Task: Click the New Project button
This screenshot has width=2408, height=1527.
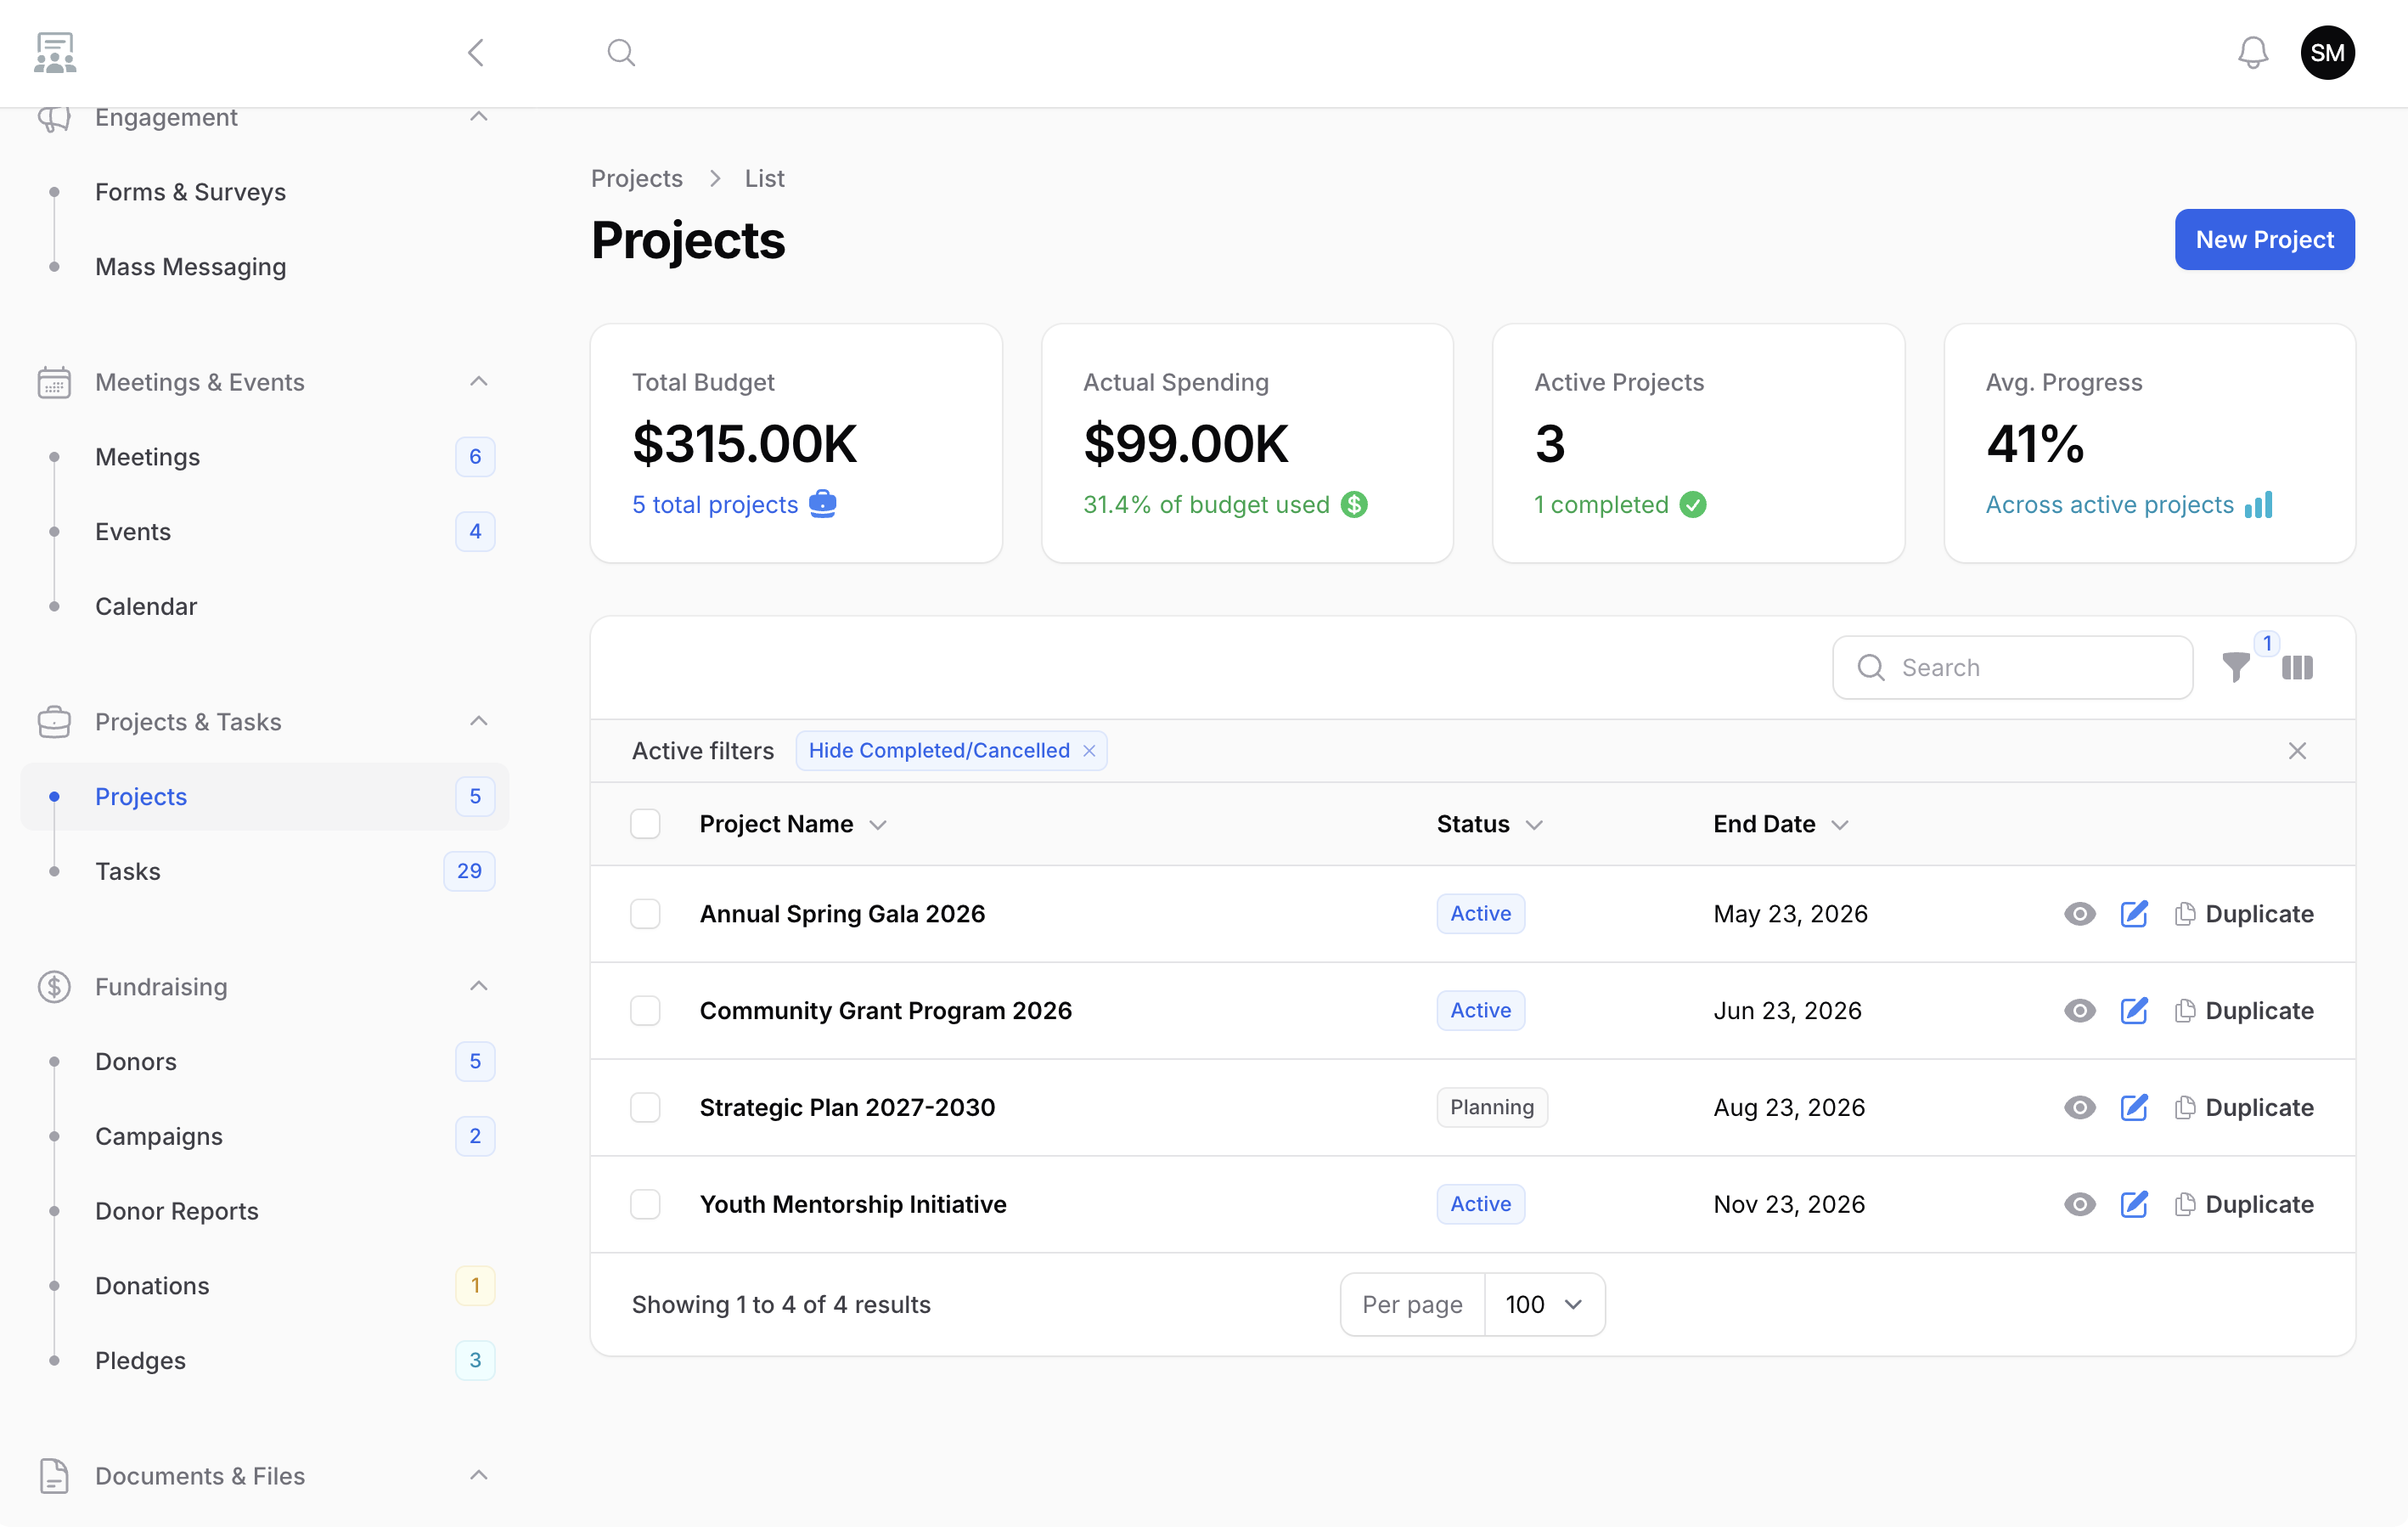Action: click(2264, 239)
